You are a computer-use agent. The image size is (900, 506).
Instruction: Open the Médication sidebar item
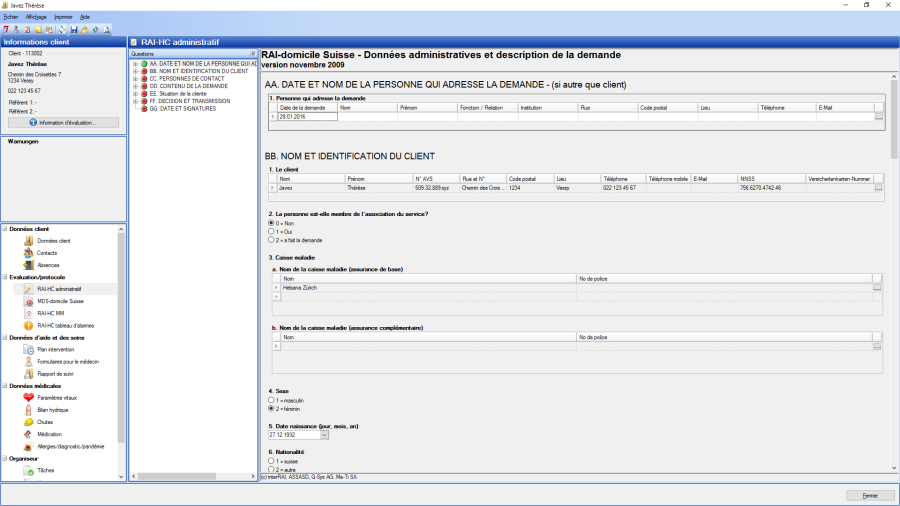[49, 434]
